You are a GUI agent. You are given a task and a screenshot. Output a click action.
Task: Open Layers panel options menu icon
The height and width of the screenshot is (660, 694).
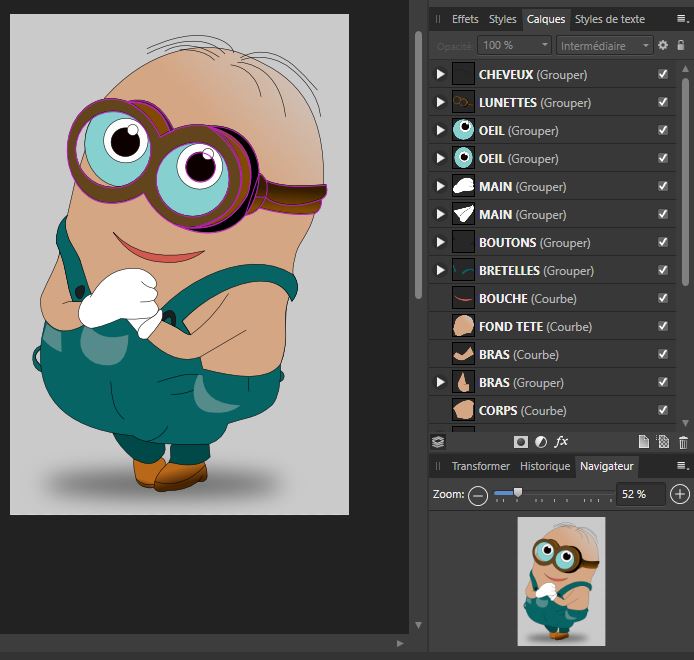(x=682, y=19)
